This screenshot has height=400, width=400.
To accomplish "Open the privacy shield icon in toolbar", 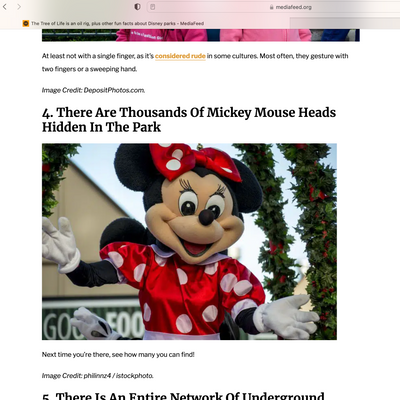I will [x=137, y=7].
